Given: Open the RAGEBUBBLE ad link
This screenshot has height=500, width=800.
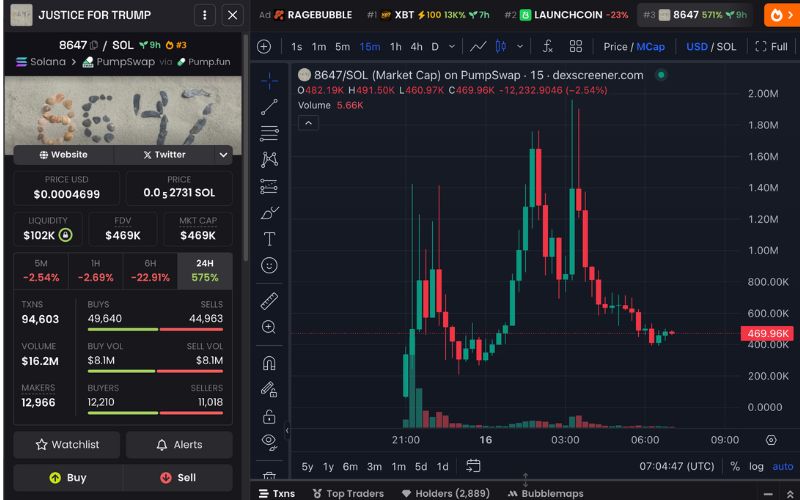Looking at the screenshot, I should [x=306, y=15].
